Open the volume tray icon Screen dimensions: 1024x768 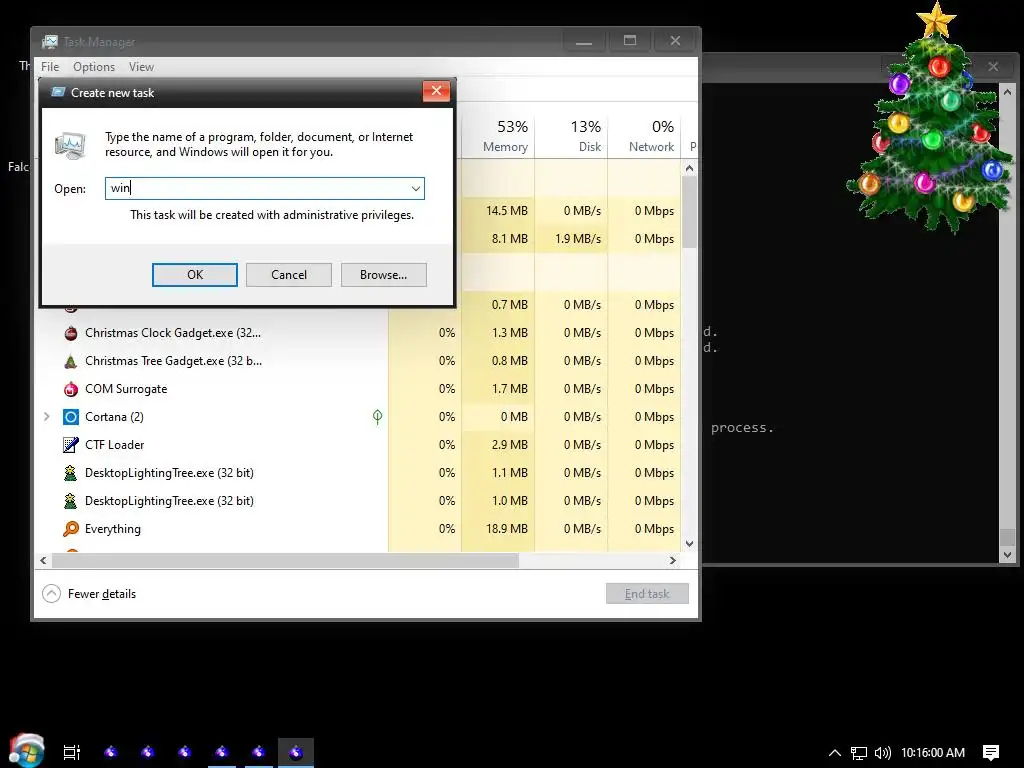[882, 753]
